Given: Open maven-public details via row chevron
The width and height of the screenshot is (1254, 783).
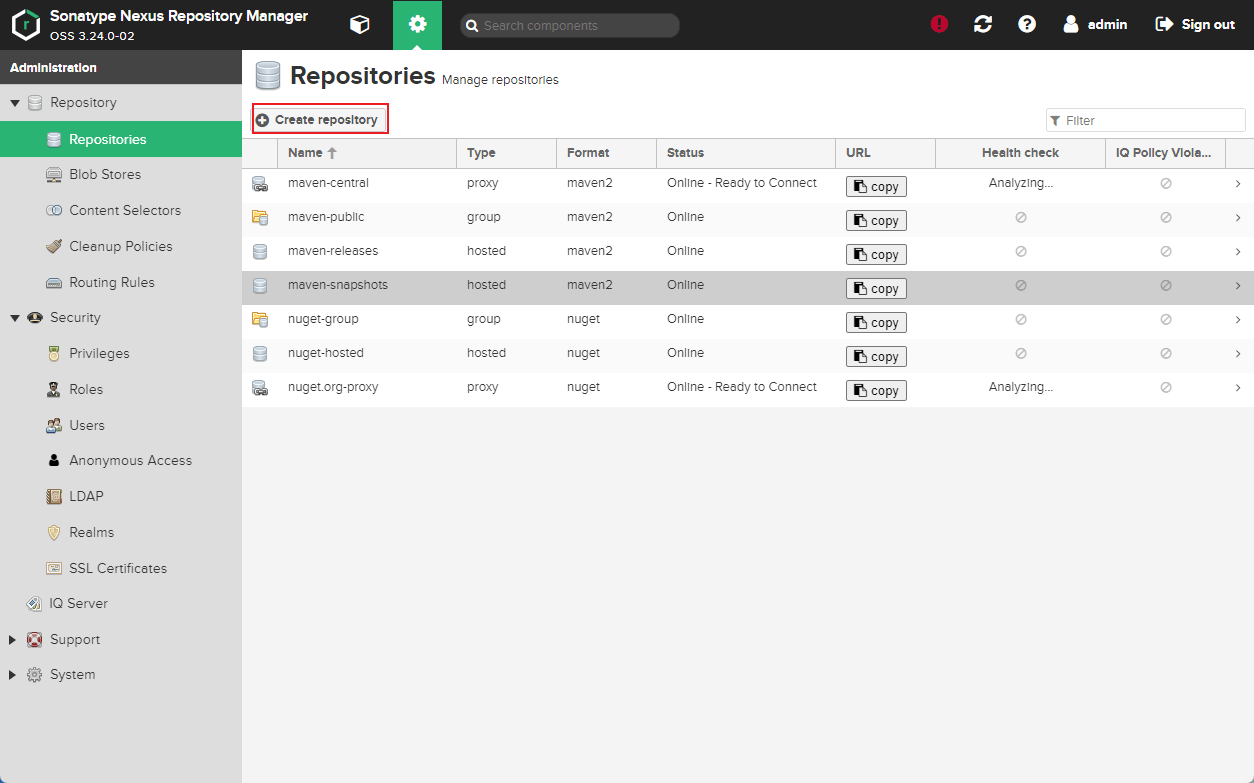Looking at the screenshot, I should click(1238, 218).
